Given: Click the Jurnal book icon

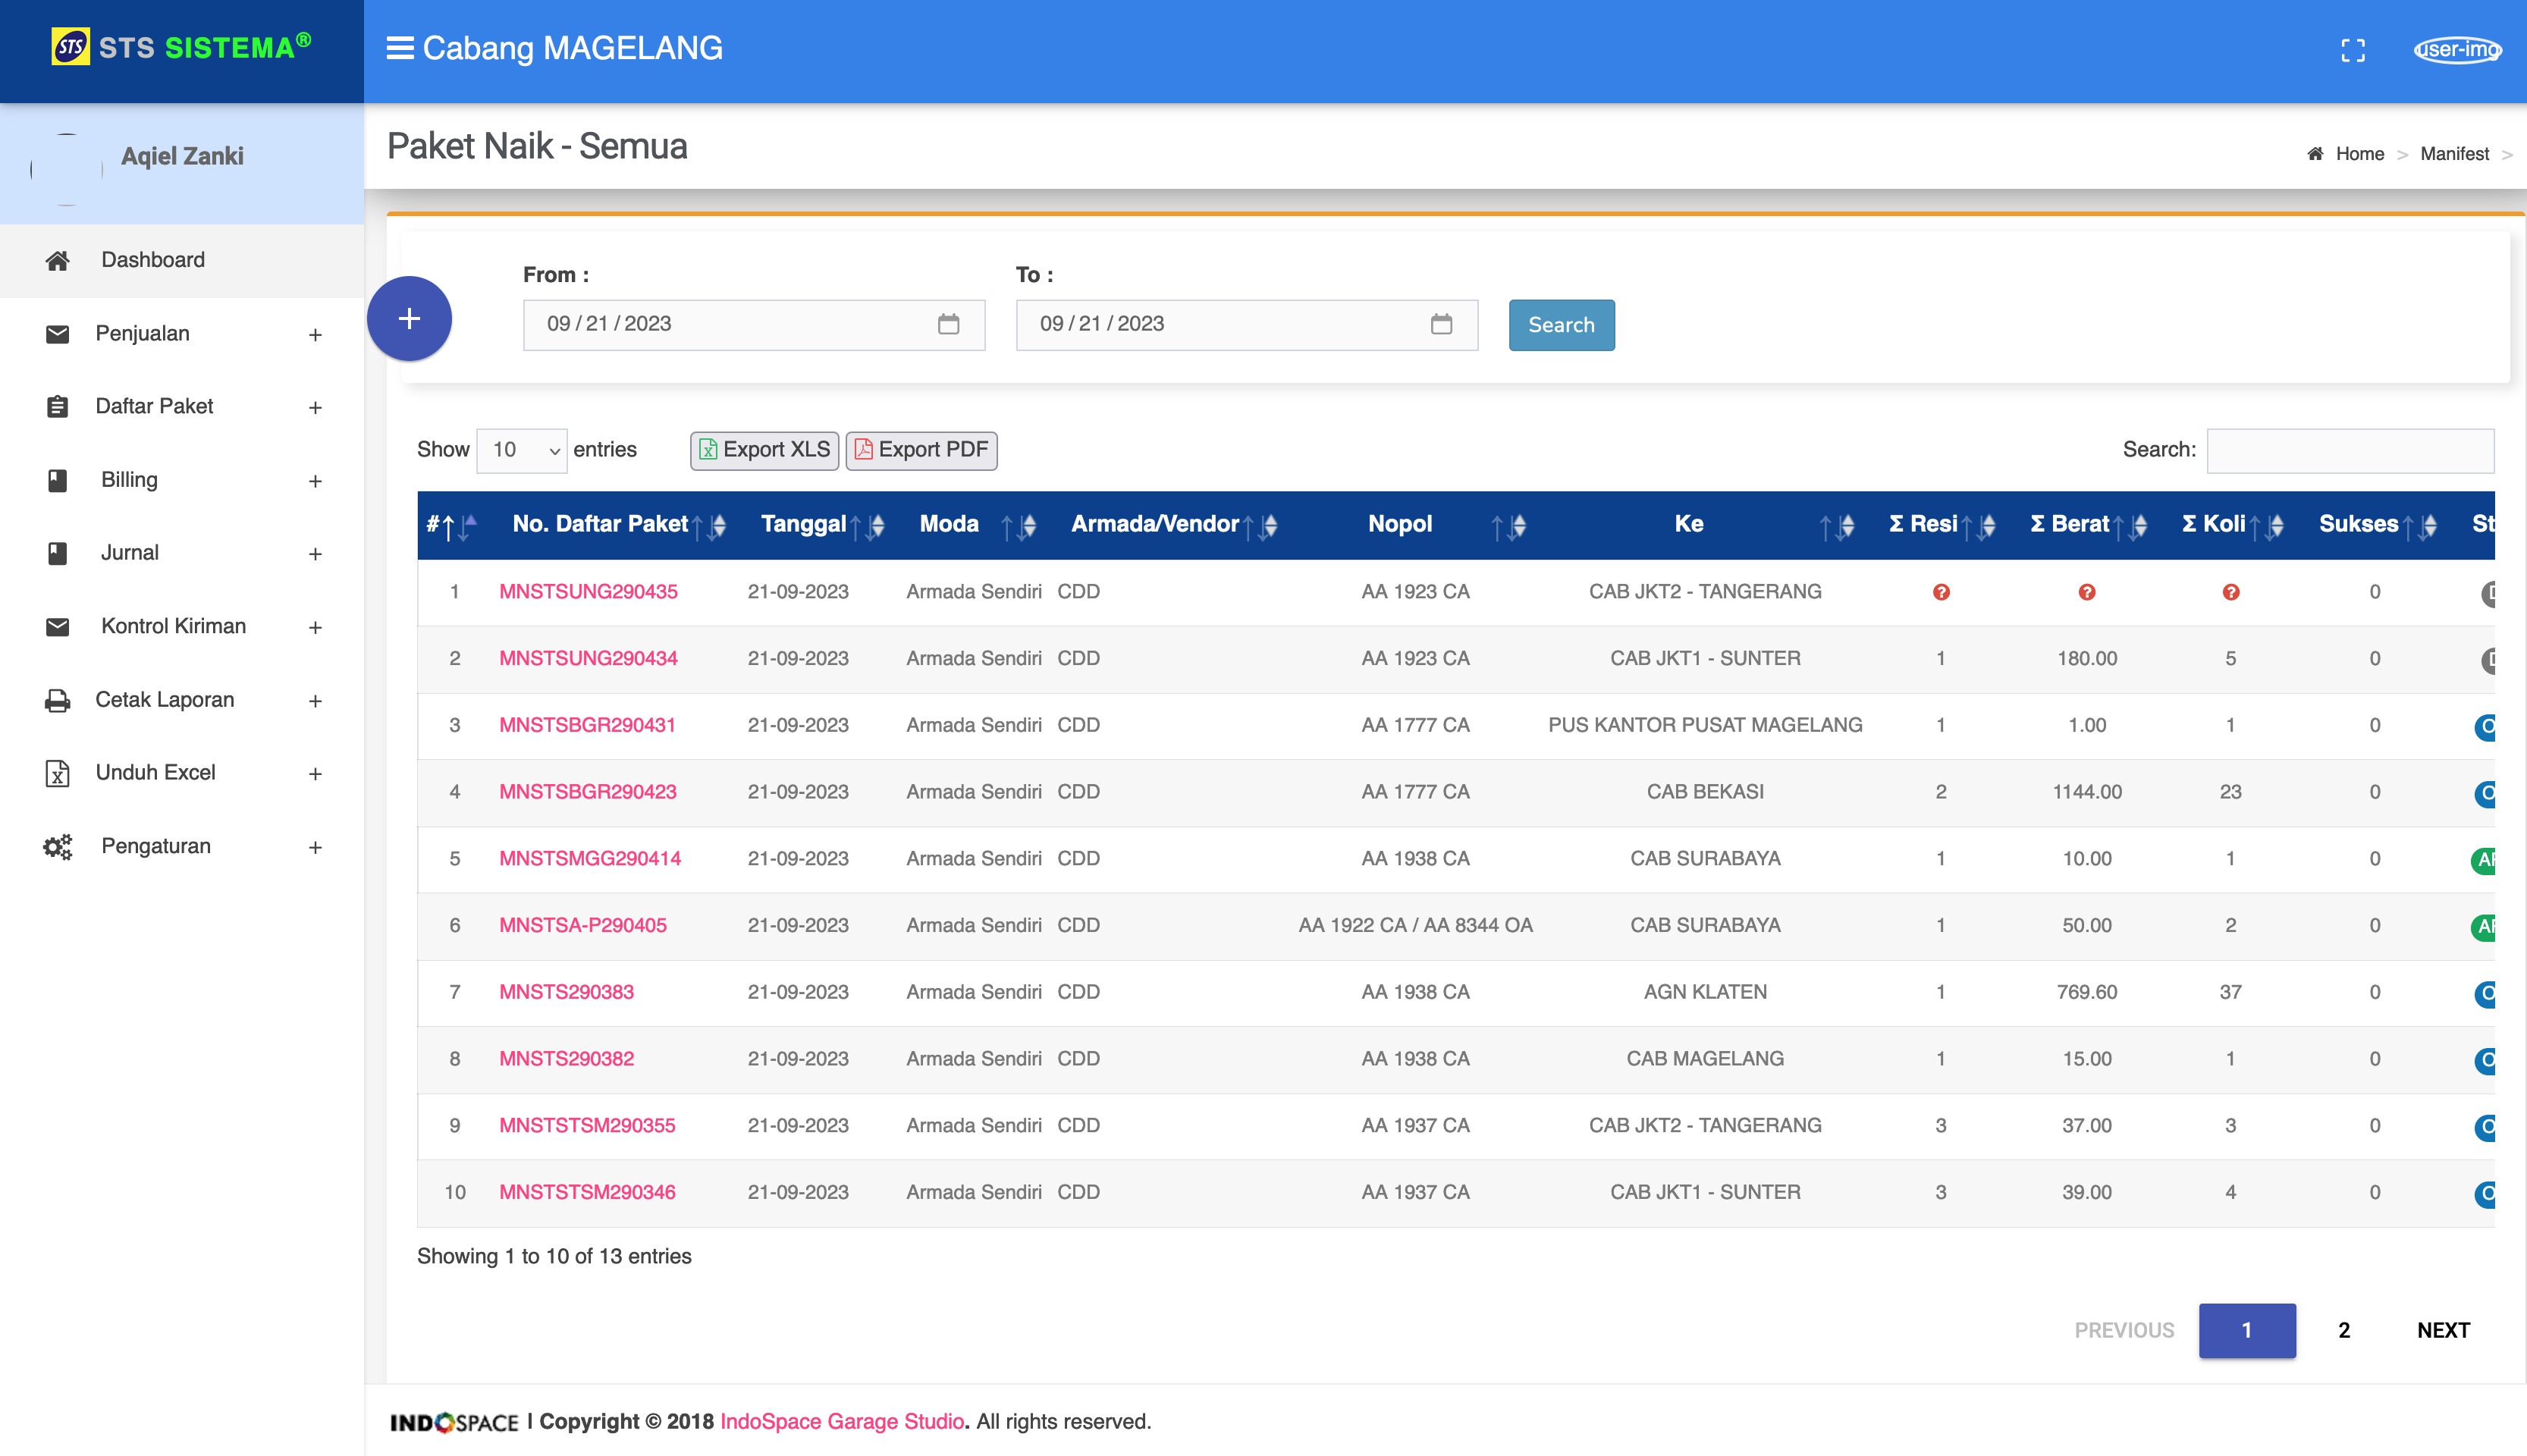Looking at the screenshot, I should pyautogui.click(x=58, y=553).
